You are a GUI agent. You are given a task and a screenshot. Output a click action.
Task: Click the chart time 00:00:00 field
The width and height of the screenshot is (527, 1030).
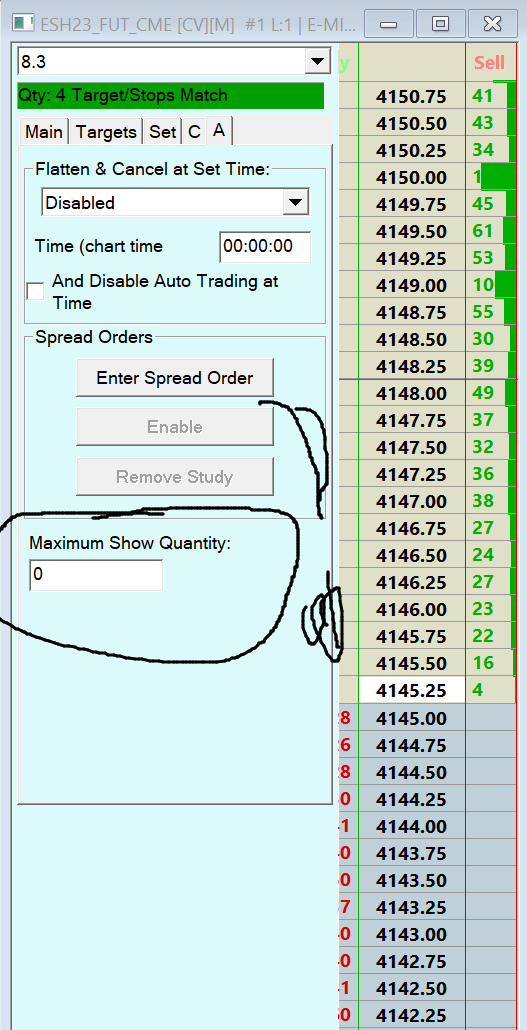pos(265,247)
